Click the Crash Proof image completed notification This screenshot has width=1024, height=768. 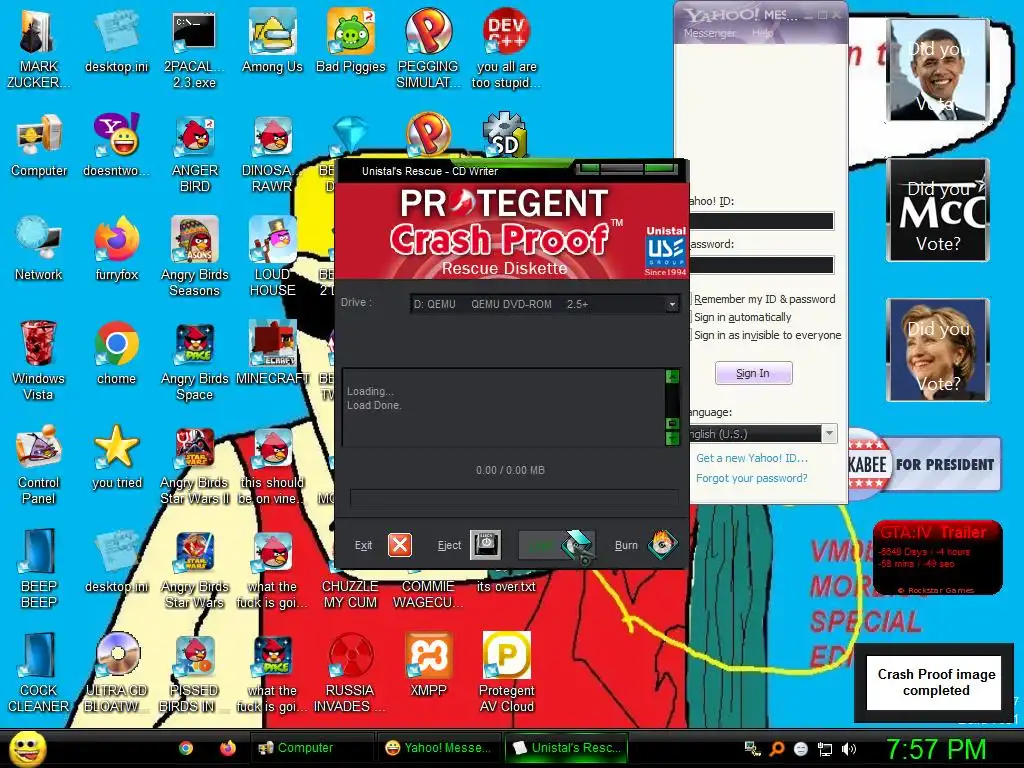click(936, 682)
